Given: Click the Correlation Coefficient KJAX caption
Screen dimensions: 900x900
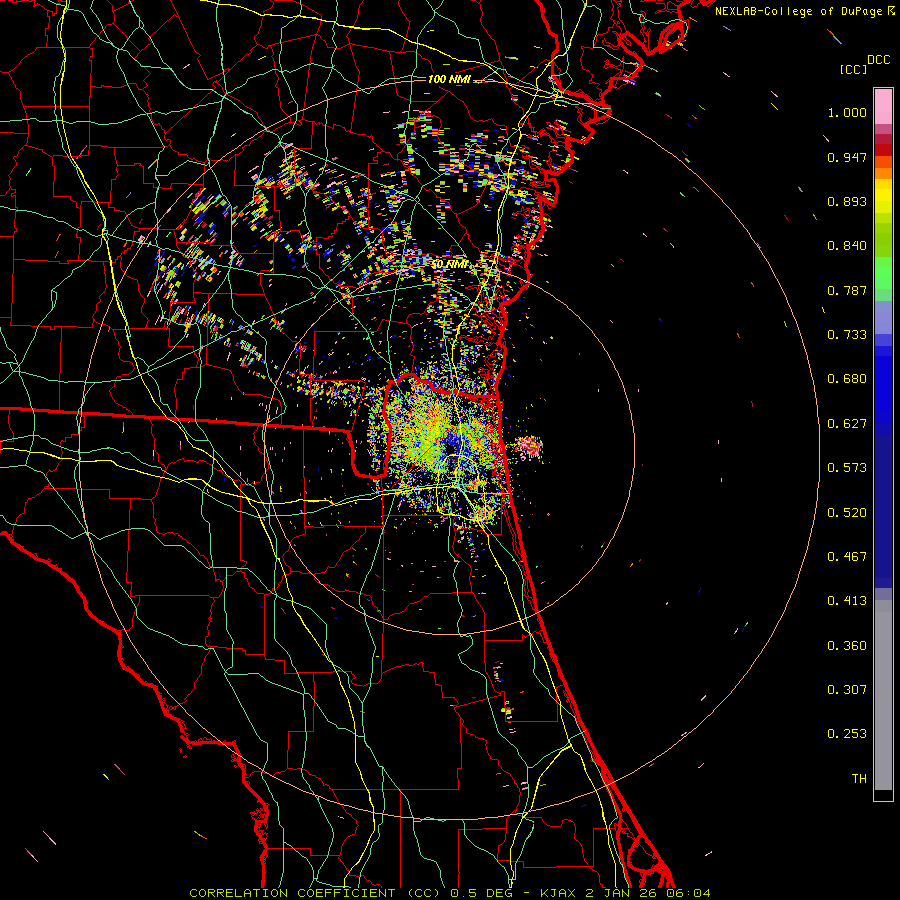Looking at the screenshot, I should tap(450, 893).
